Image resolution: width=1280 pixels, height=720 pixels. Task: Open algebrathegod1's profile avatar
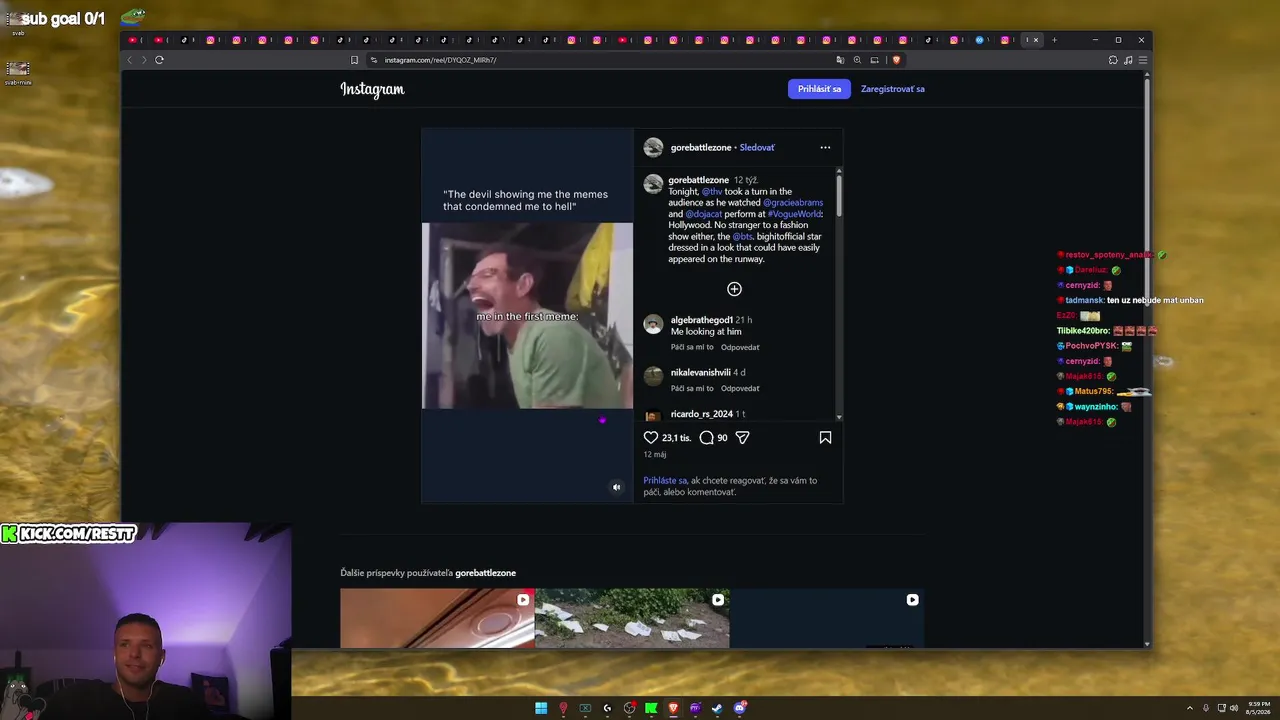(653, 324)
